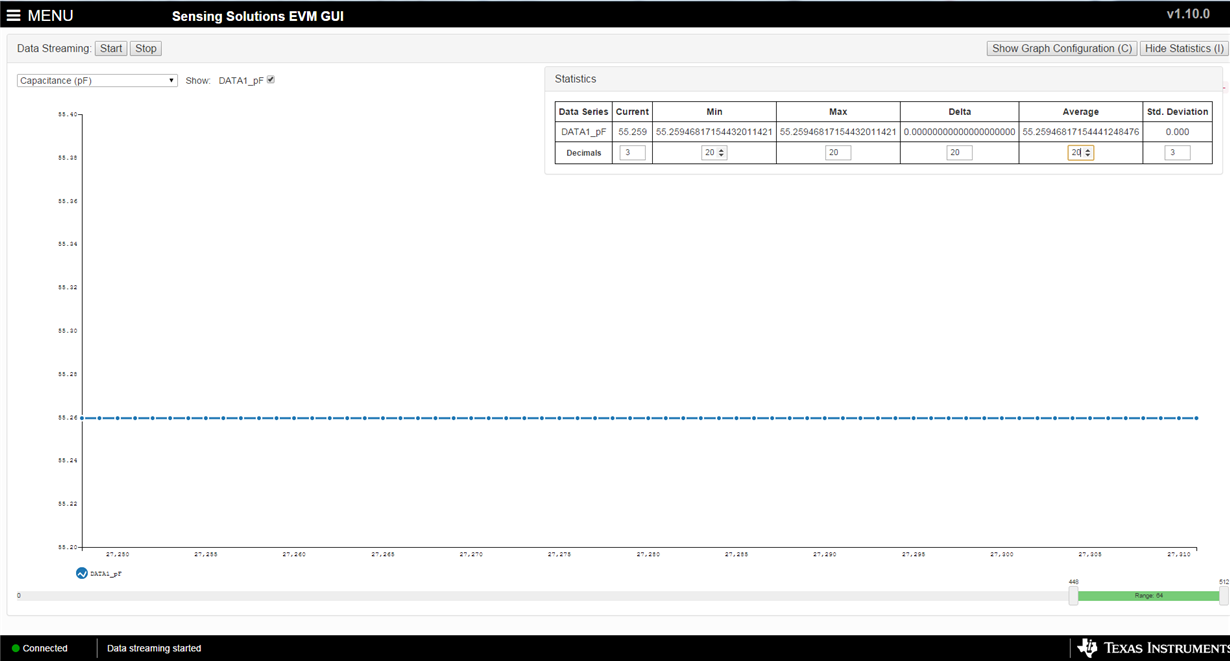Start data streaming
Screen dimensions: 1230x661
111,48
